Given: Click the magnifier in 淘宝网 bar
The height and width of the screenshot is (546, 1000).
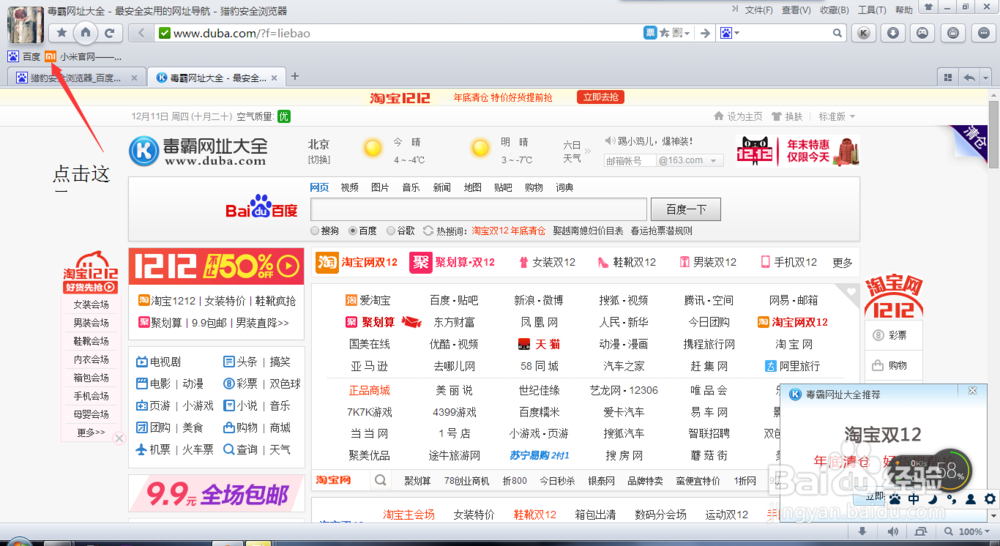Looking at the screenshot, I should pos(380,480).
